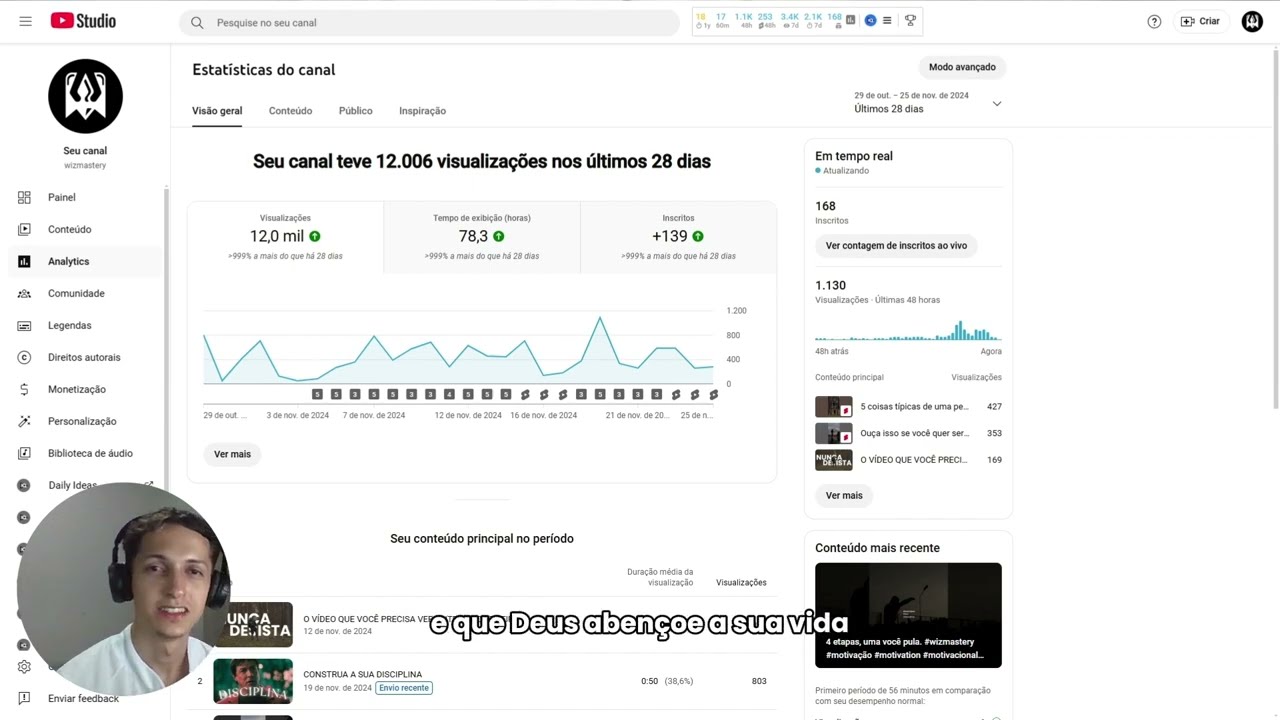1280x720 pixels.
Task: Open CONSTRUA A SUA DISCIPLINA thumbnail
Action: click(253, 681)
